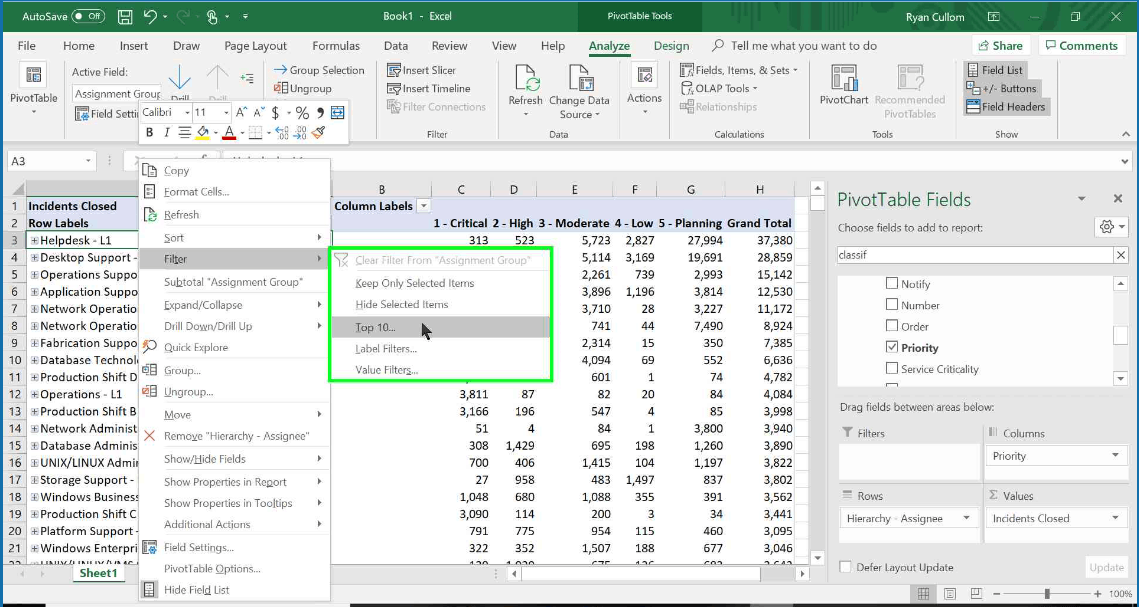Open the Calibri font name dropdown
Screen dimensions: 1139x607
tap(187, 113)
